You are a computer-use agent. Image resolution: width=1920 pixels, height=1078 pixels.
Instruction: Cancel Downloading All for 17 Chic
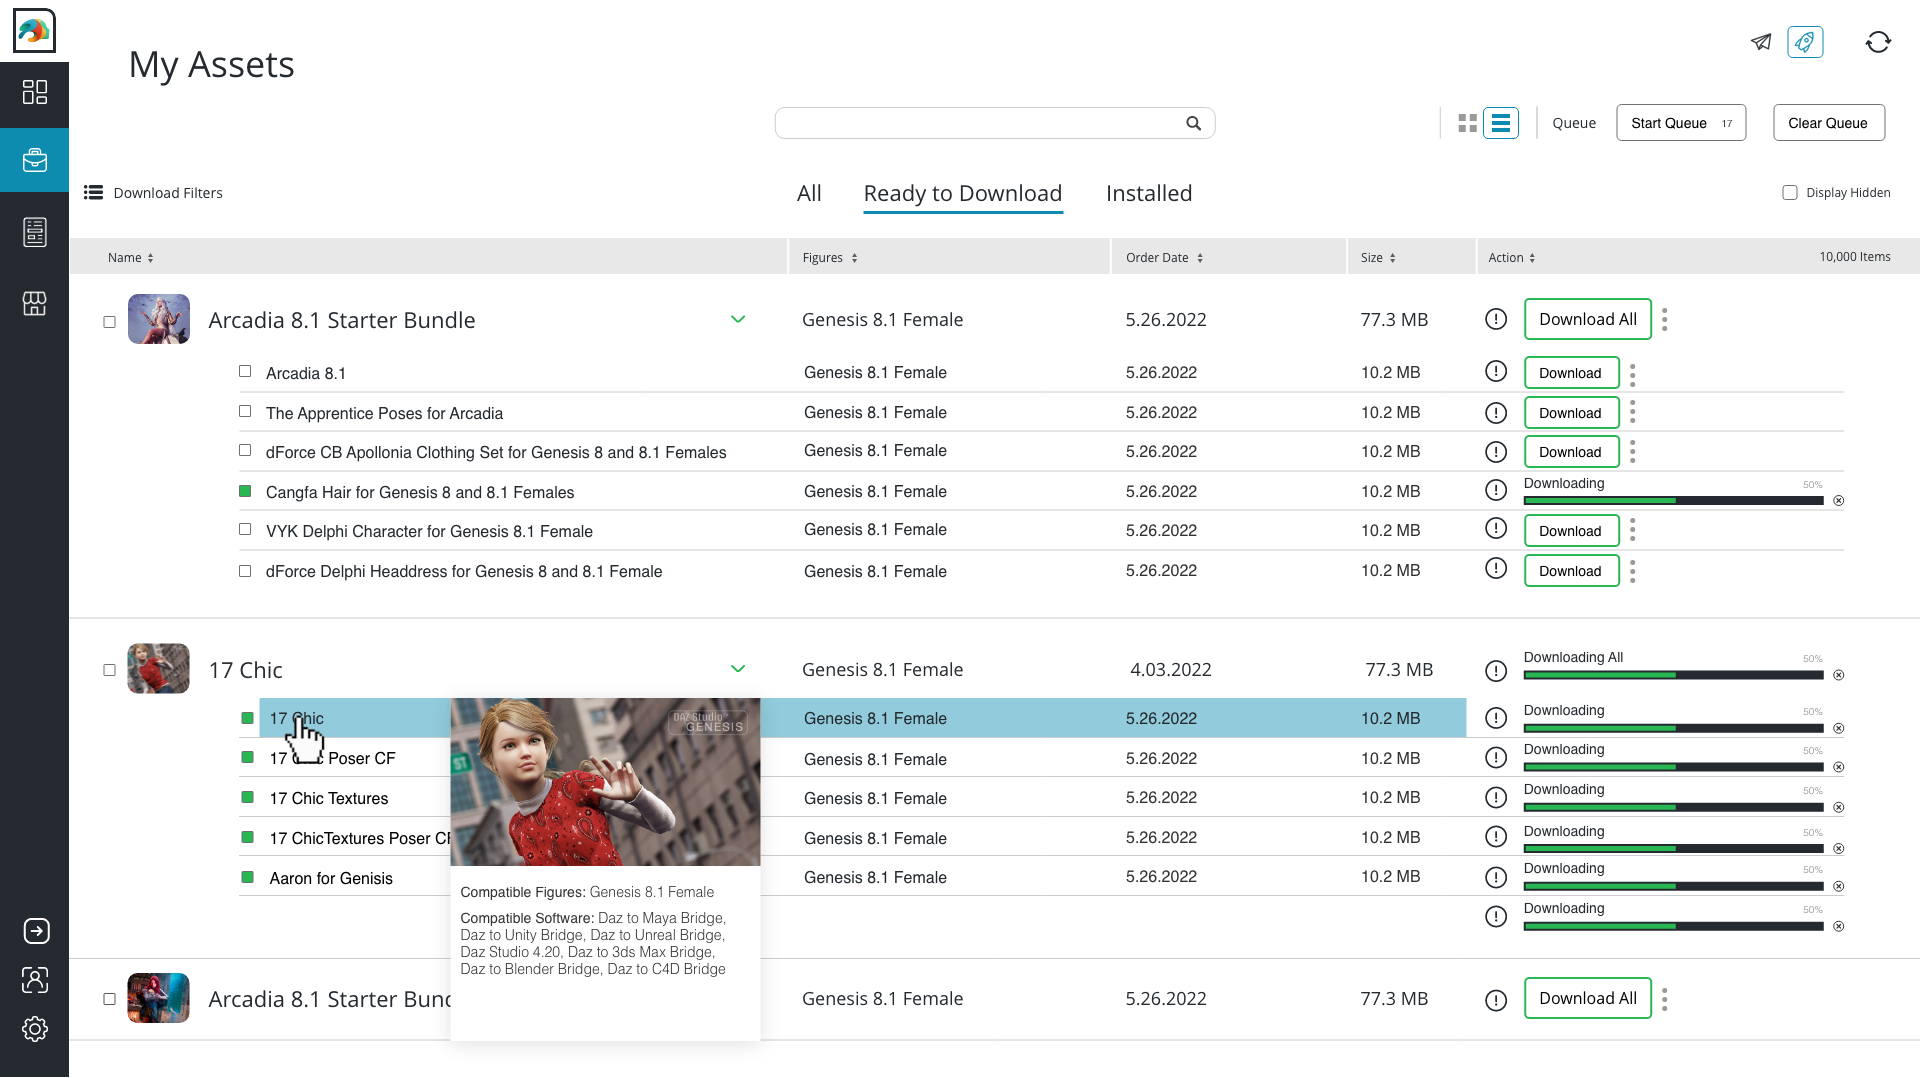coord(1838,675)
